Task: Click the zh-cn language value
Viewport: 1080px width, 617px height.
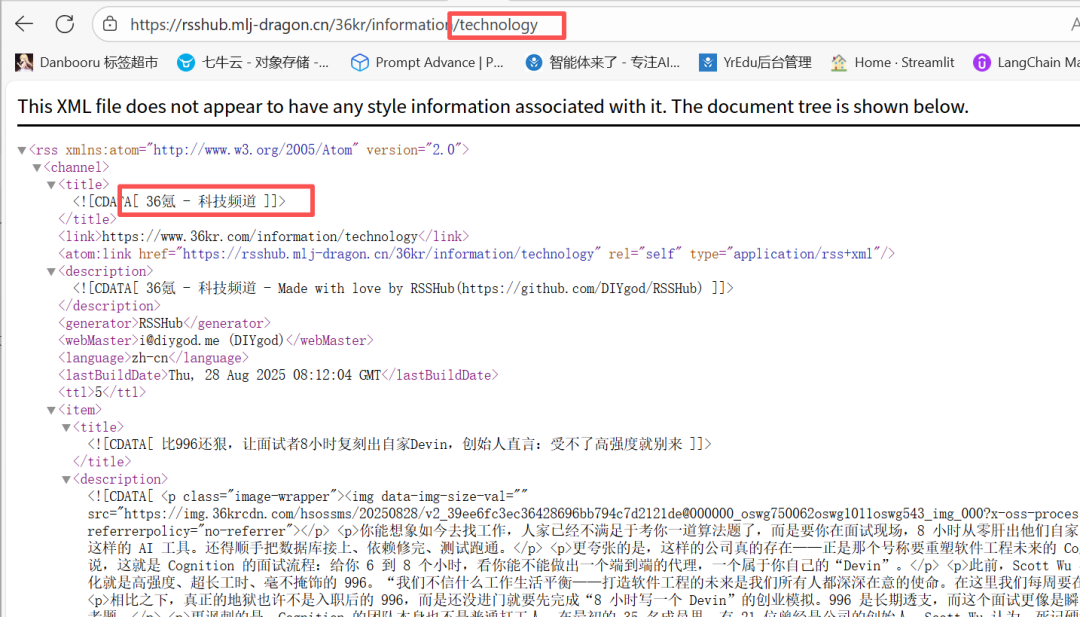Action: (149, 358)
